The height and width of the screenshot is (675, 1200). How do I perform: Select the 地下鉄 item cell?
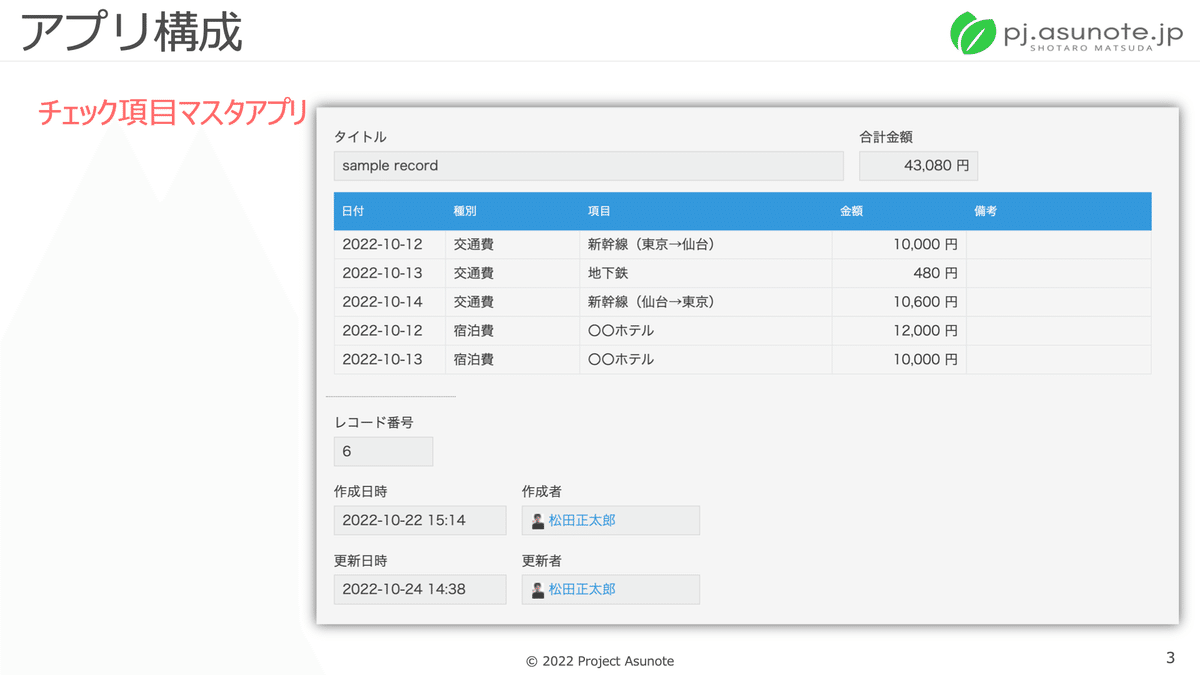point(706,273)
